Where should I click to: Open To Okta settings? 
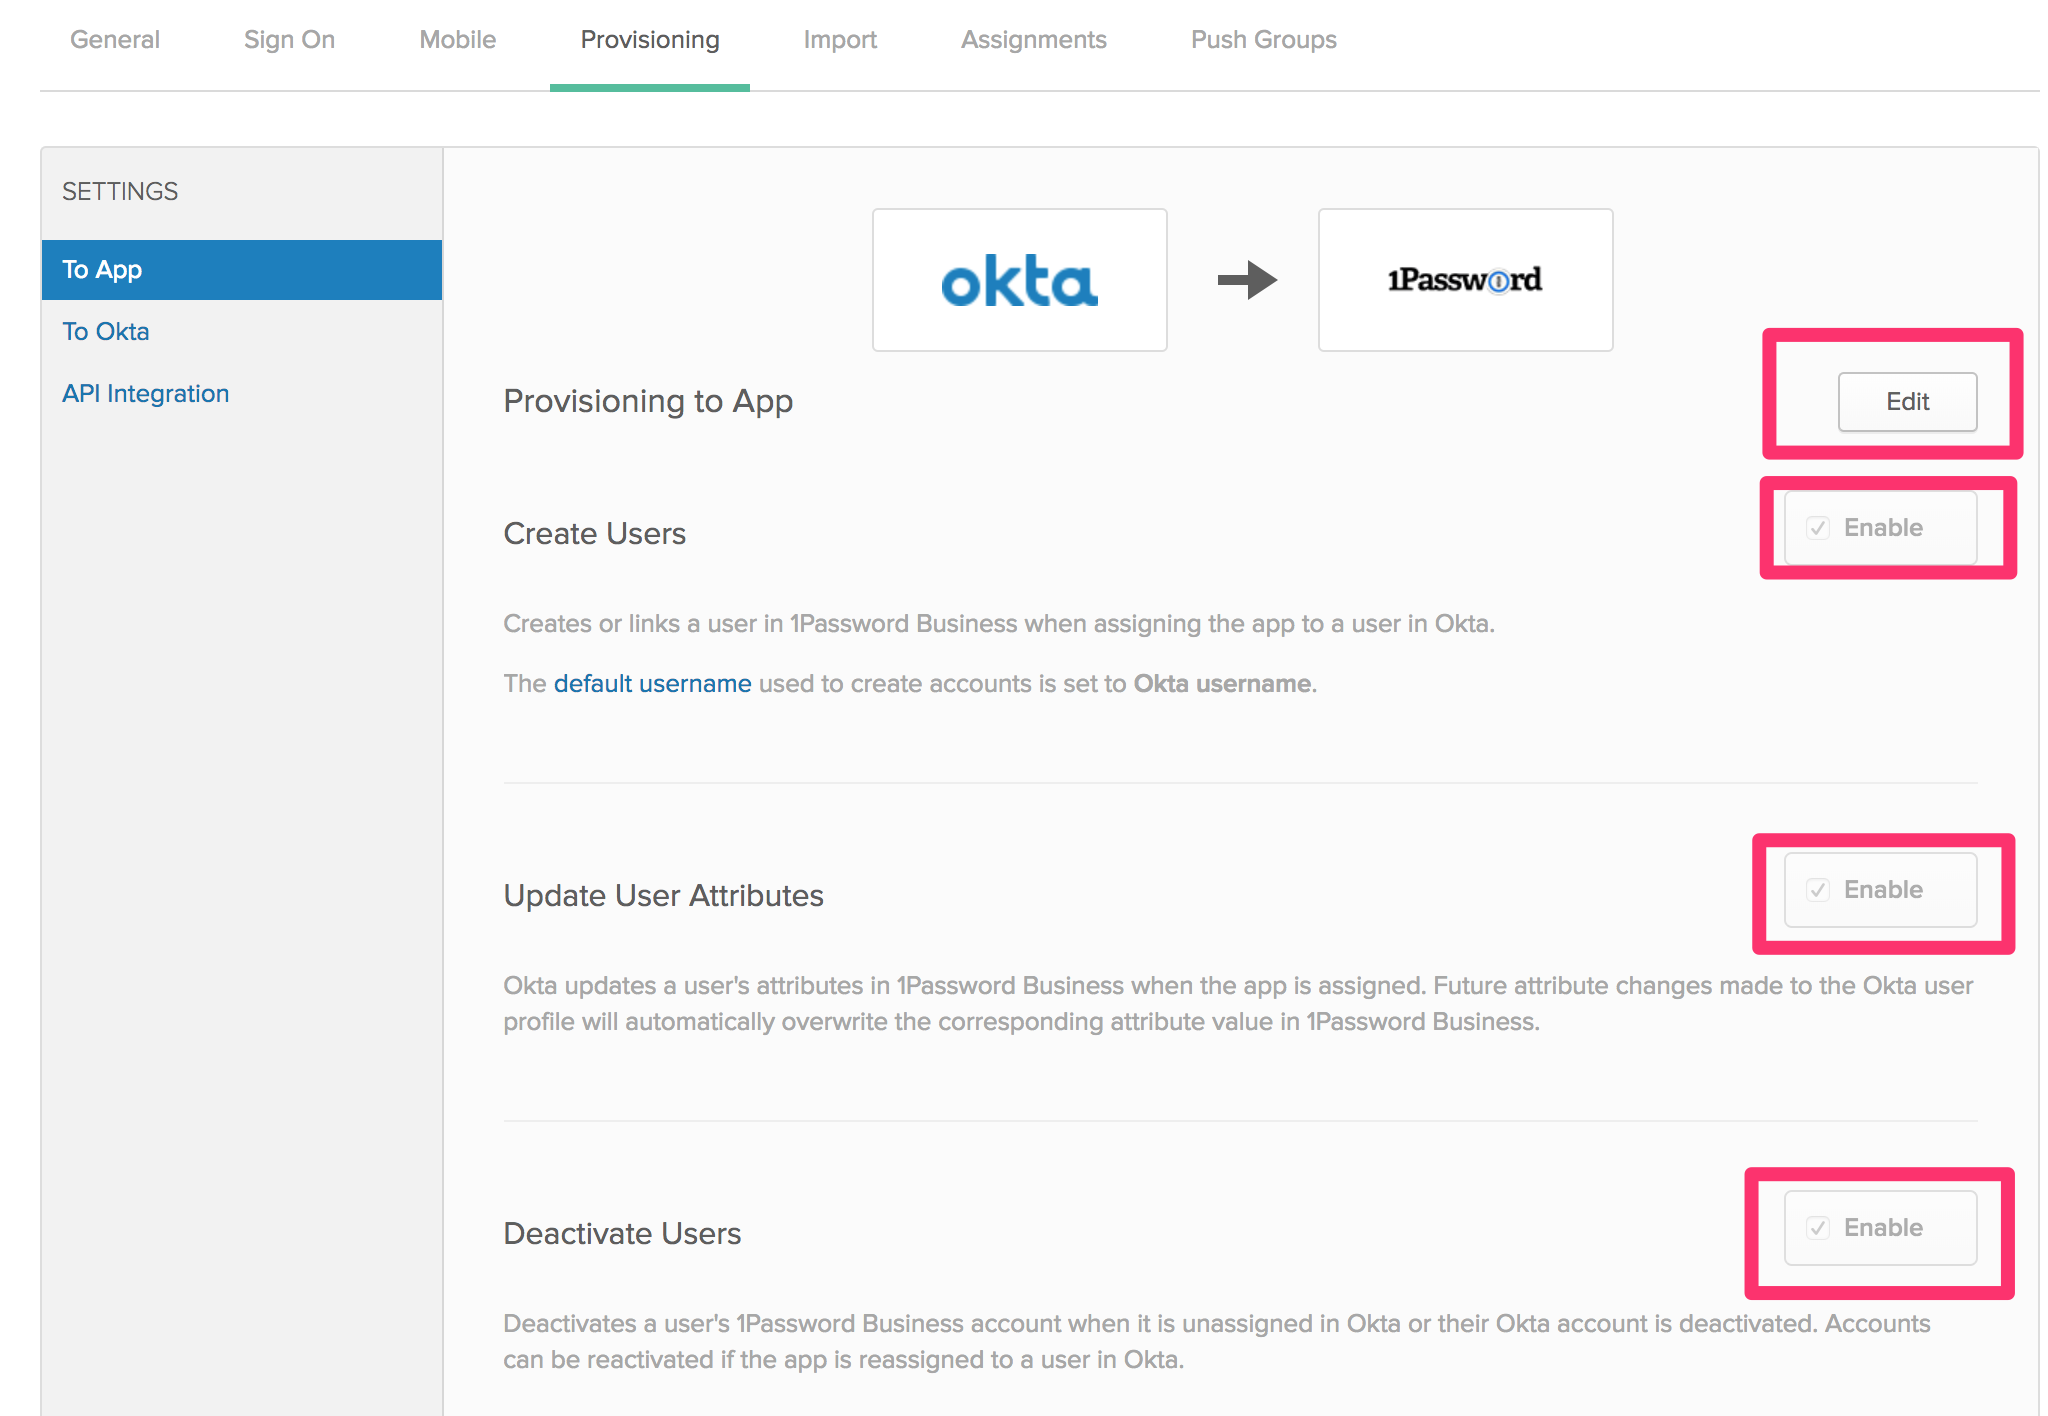(x=106, y=332)
